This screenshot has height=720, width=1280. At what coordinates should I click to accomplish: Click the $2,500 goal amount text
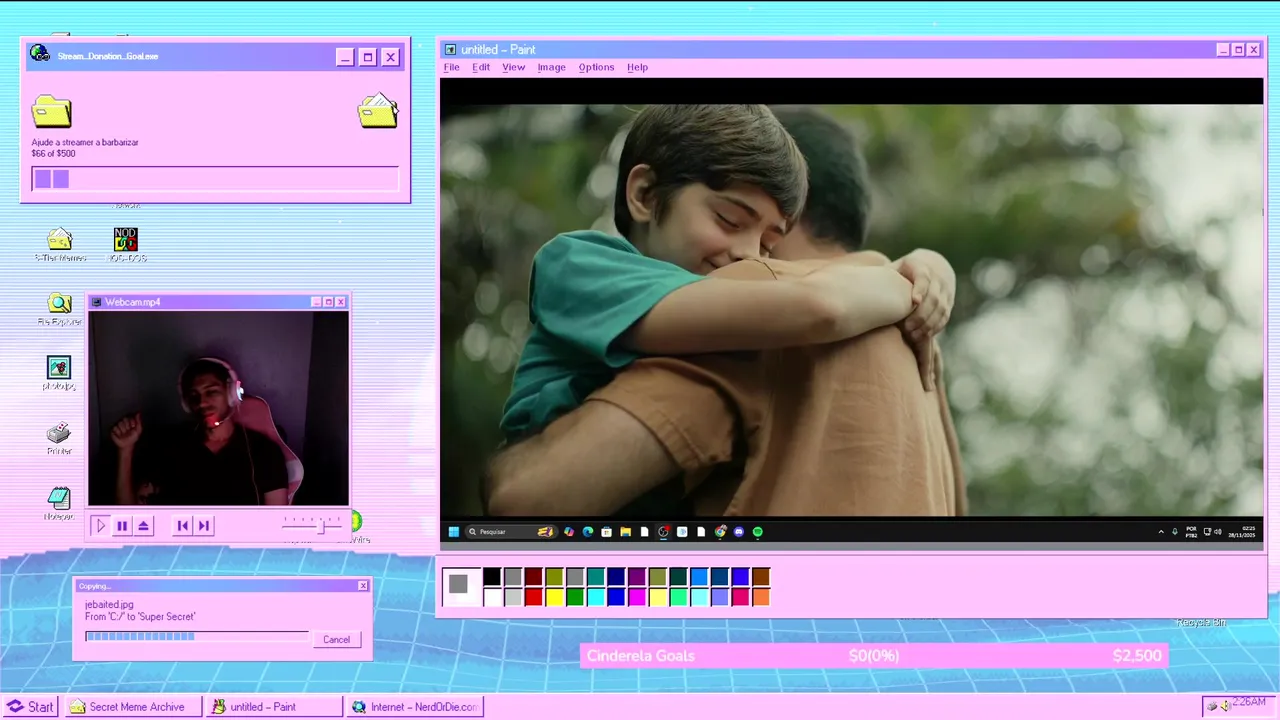point(1137,656)
